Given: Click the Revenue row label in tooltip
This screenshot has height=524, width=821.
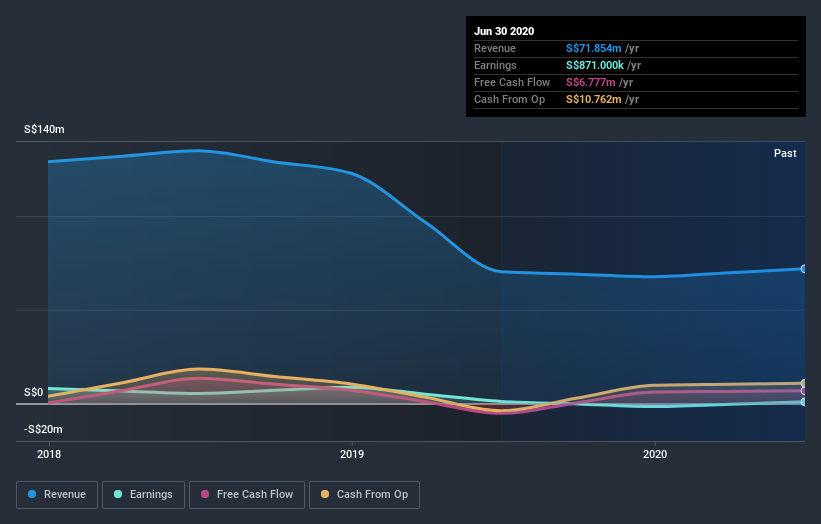Looking at the screenshot, I should pos(495,48).
